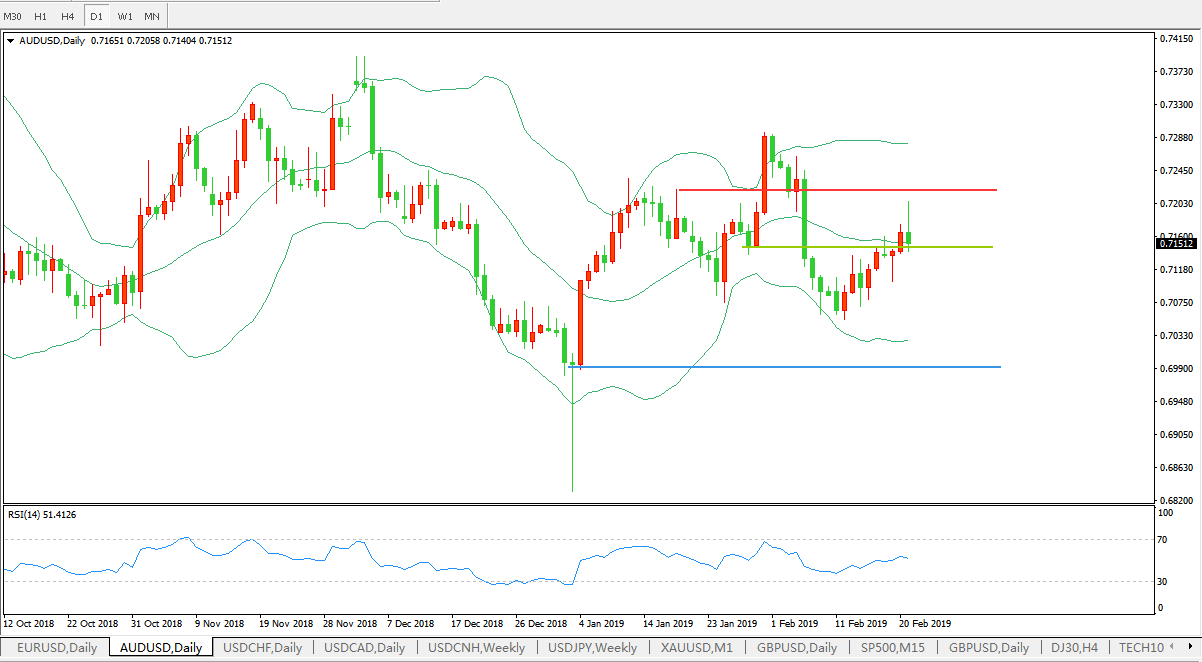Click the MN monthly timeframe button
1202x662 pixels.
[152, 16]
